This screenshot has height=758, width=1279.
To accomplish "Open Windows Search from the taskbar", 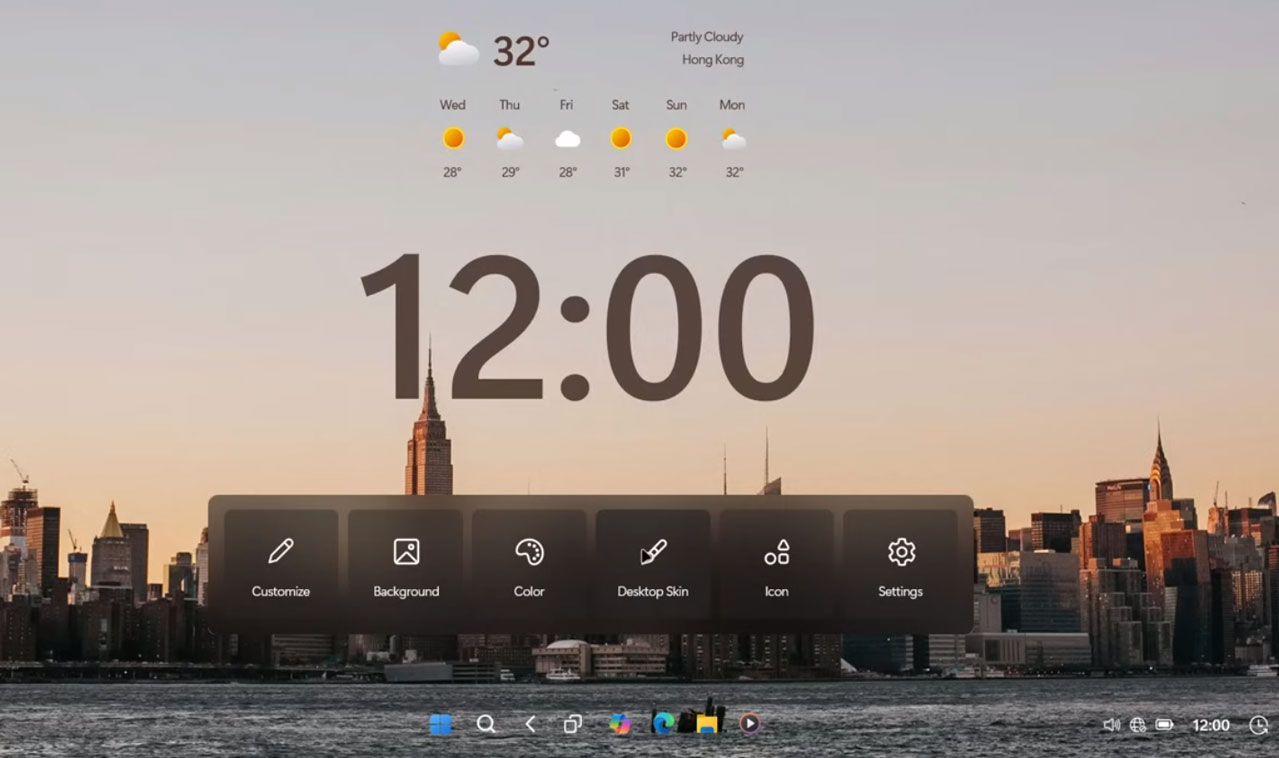I will coord(486,724).
